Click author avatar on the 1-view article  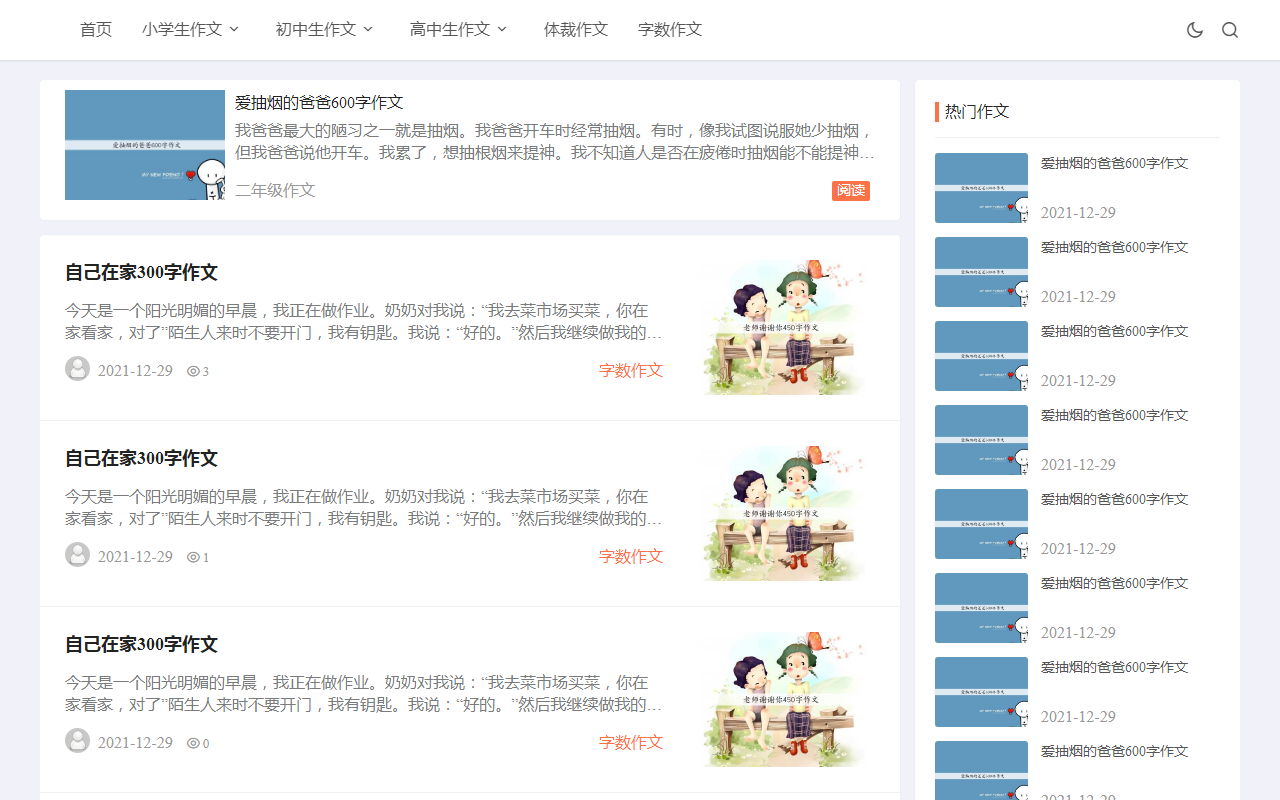click(x=77, y=555)
